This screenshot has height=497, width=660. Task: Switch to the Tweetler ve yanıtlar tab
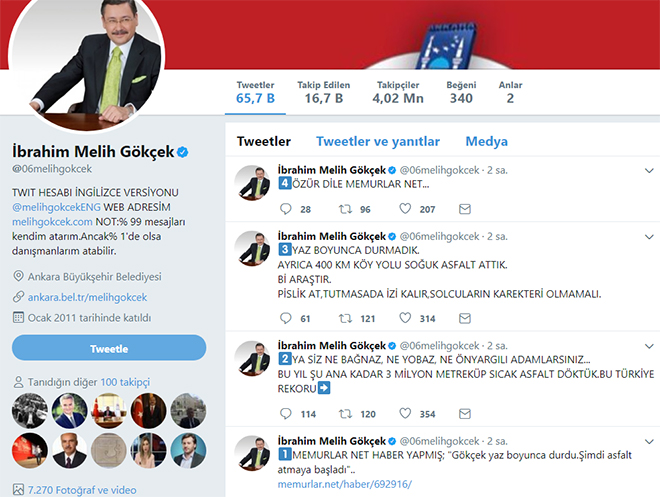coord(378,141)
